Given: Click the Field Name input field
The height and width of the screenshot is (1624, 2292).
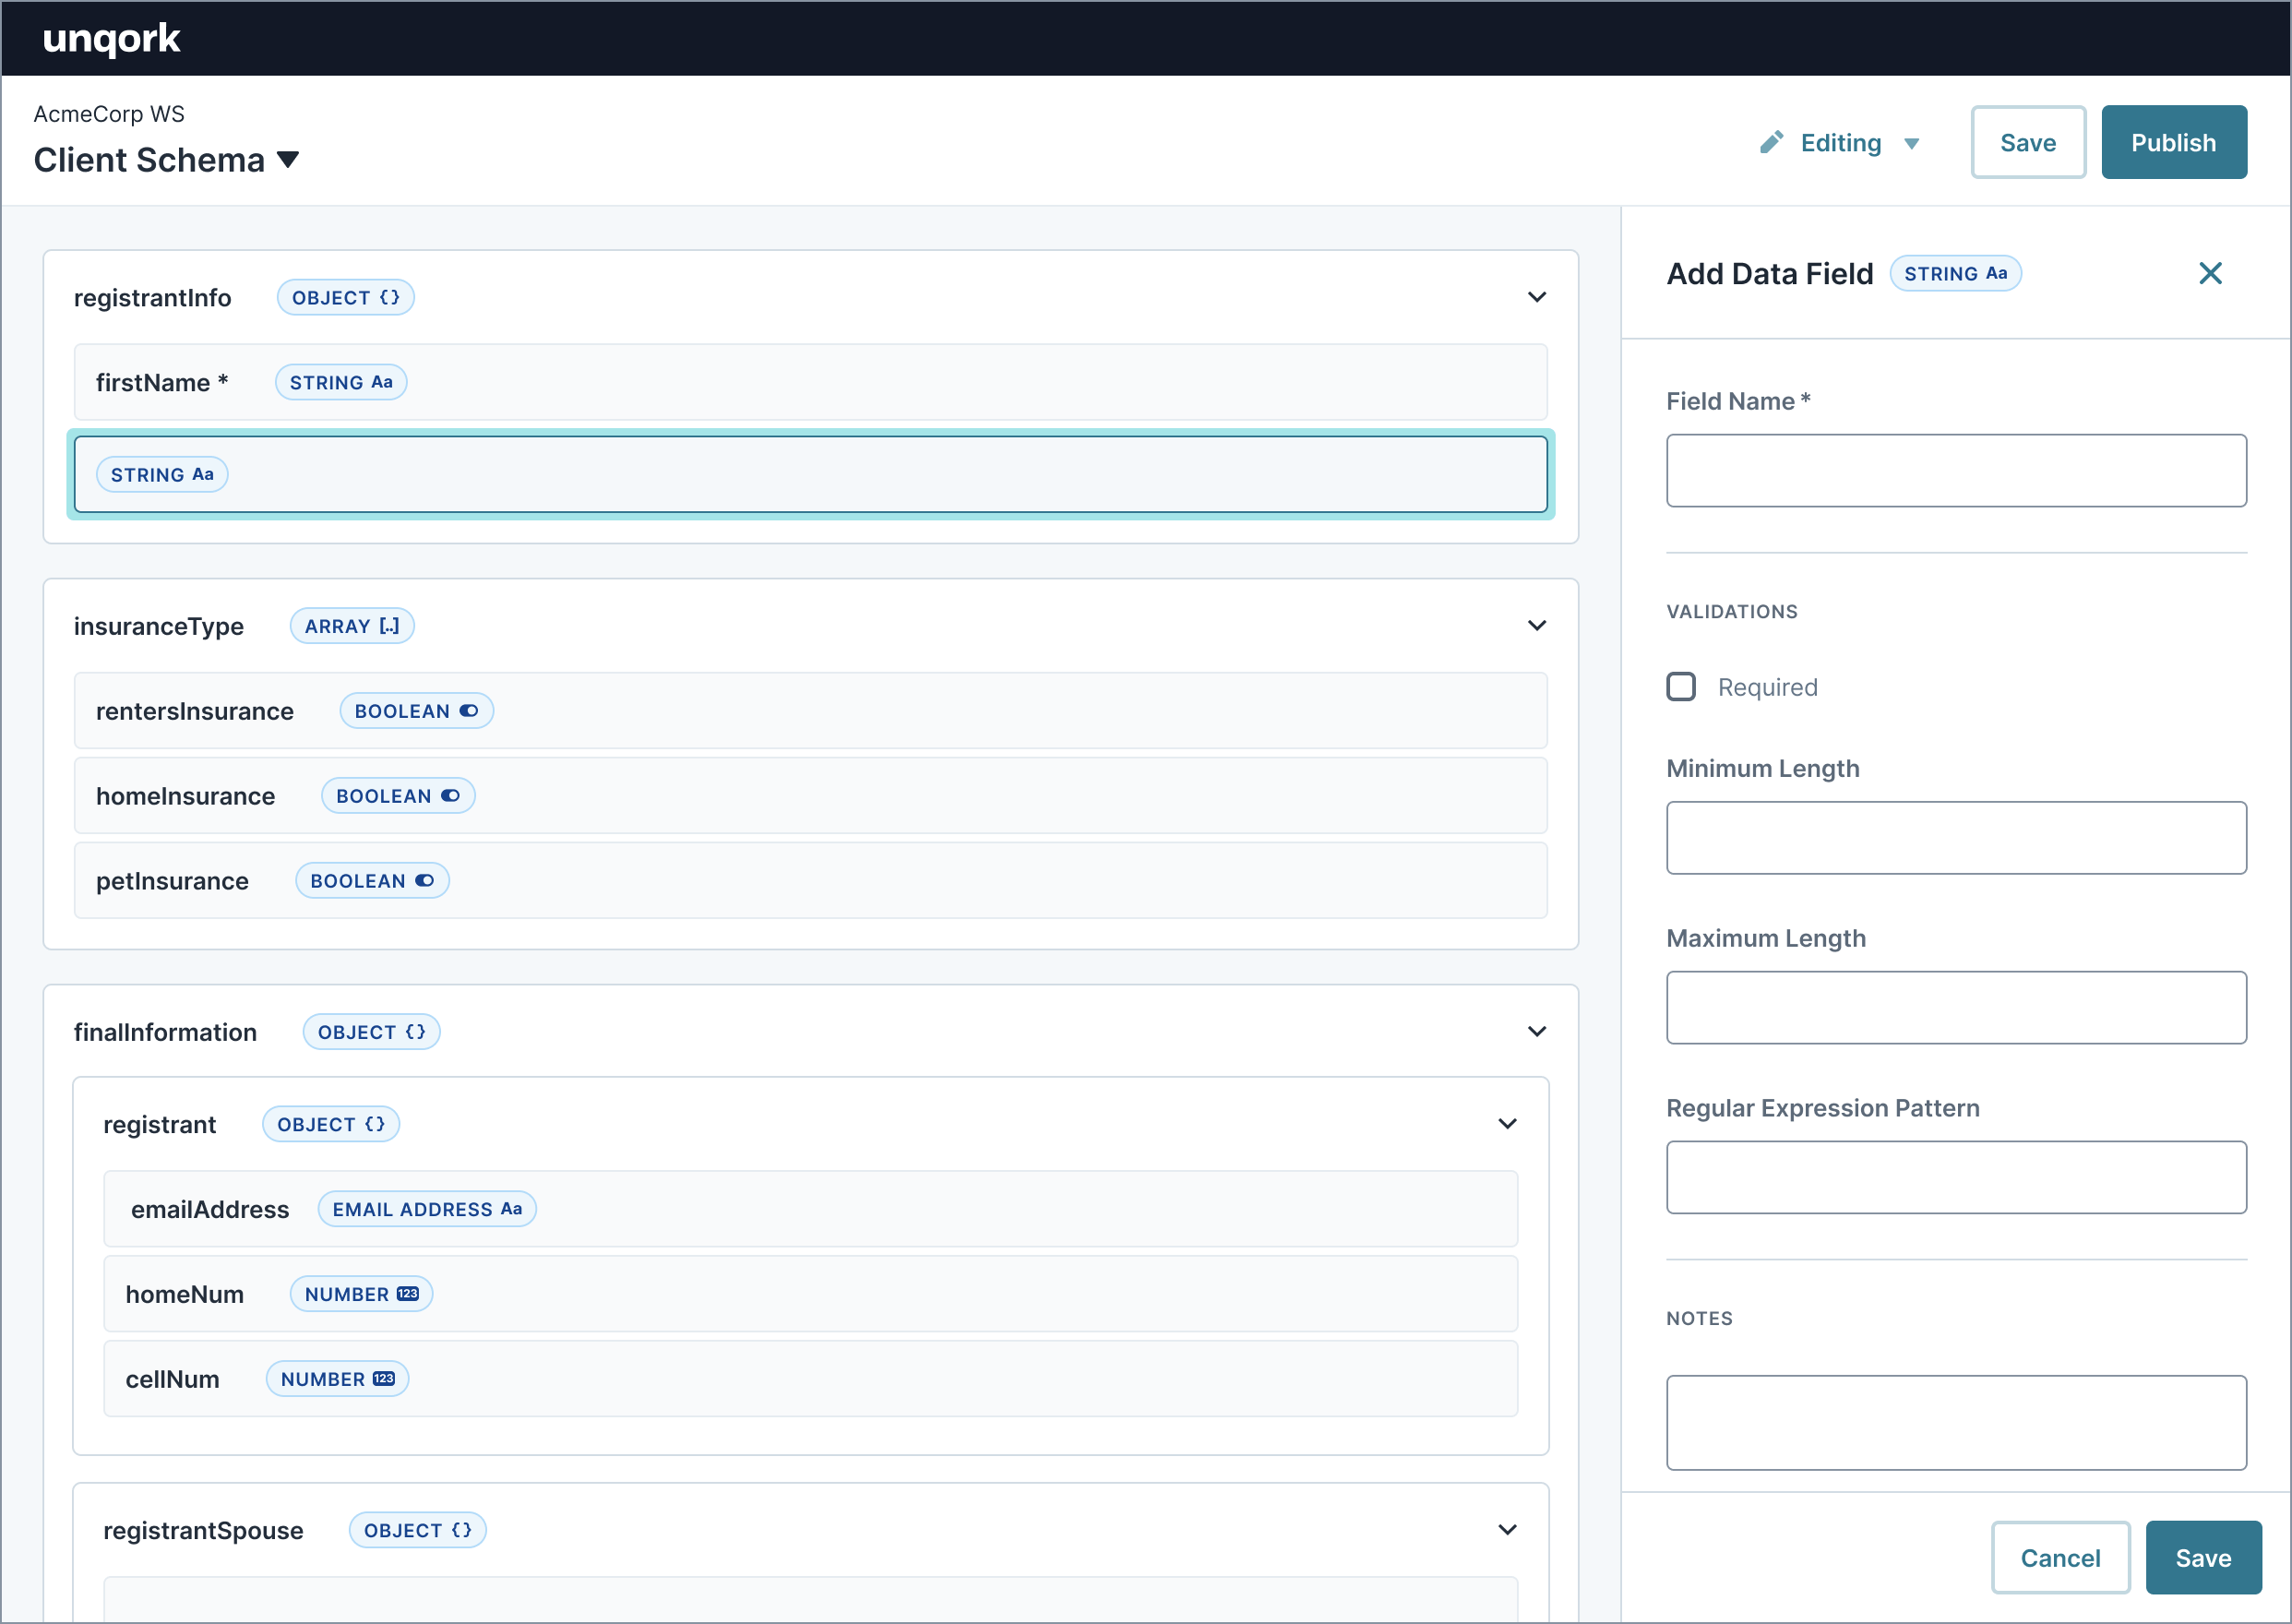Looking at the screenshot, I should [1956, 470].
